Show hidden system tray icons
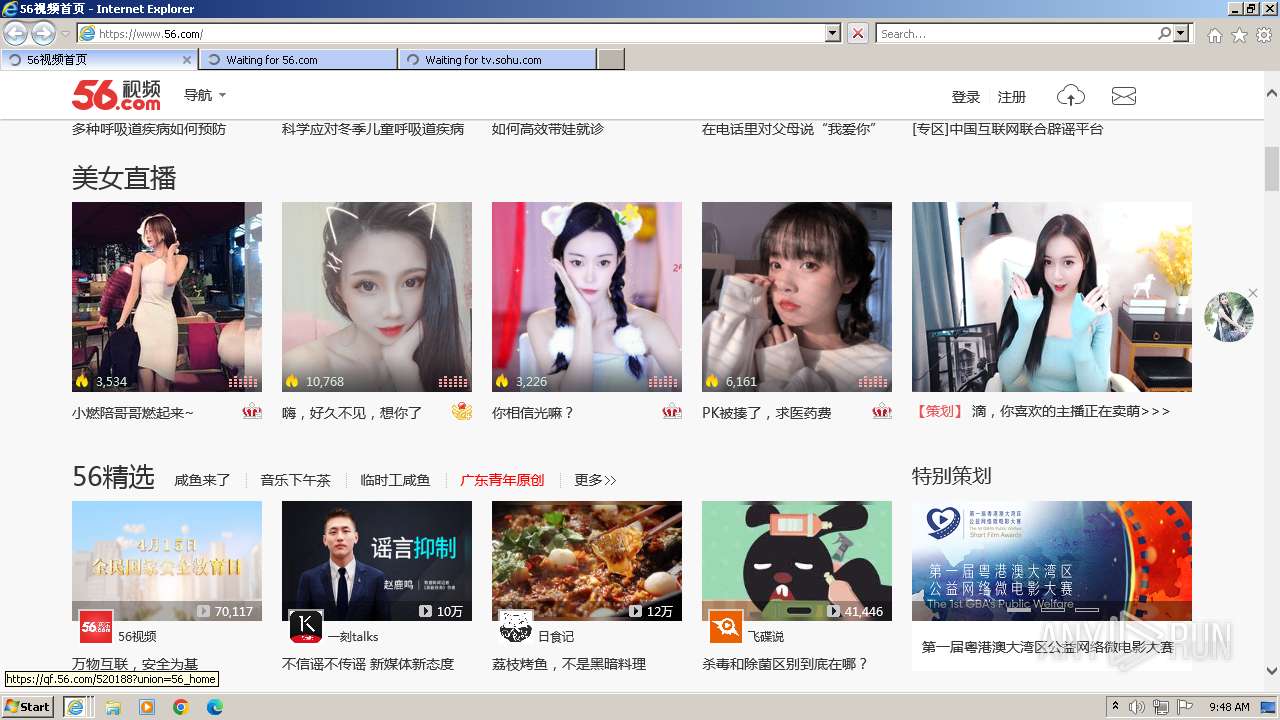Screen dimensions: 1280x720 [x=1115, y=707]
